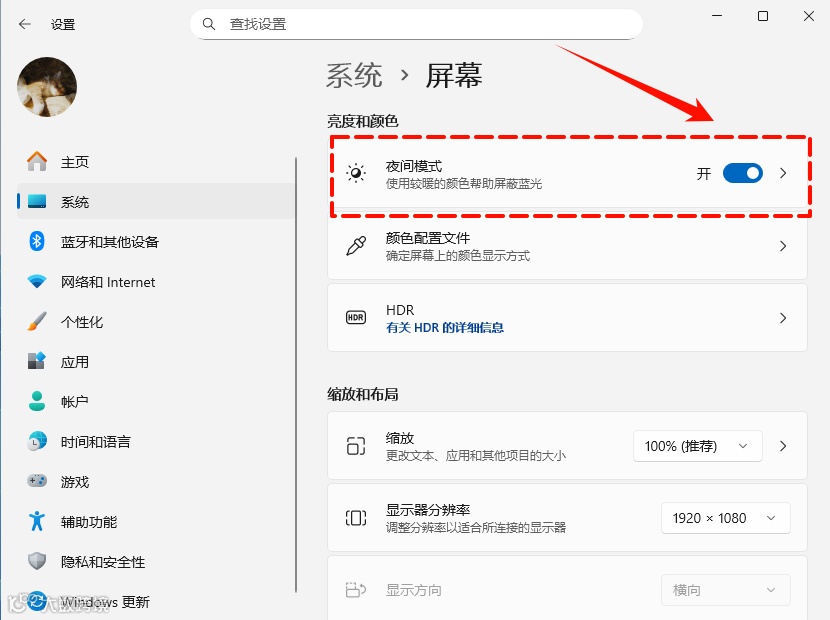Click the 显示方向 label text
Viewport: 830px width, 620px height.
pyautogui.click(x=413, y=590)
